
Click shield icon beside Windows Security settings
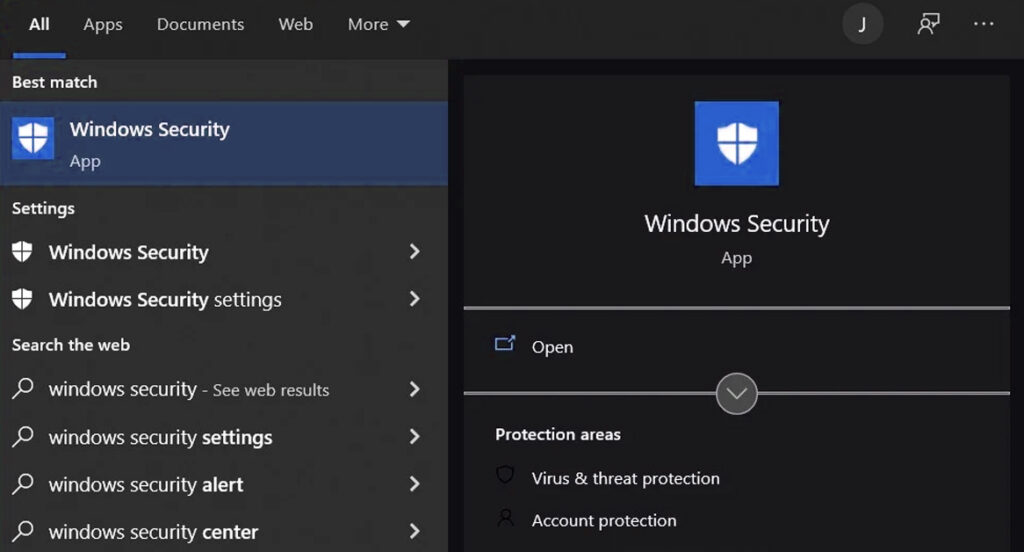point(22,299)
